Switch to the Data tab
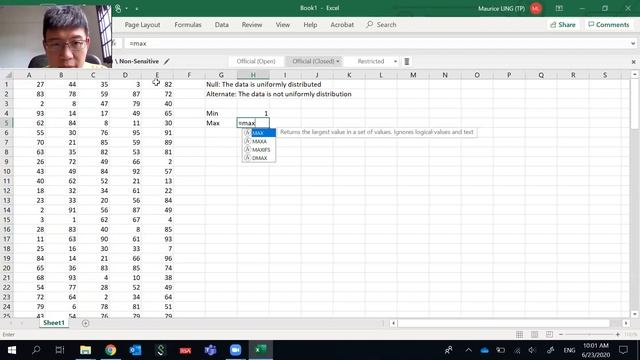640x360 pixels. pyautogui.click(x=222, y=24)
